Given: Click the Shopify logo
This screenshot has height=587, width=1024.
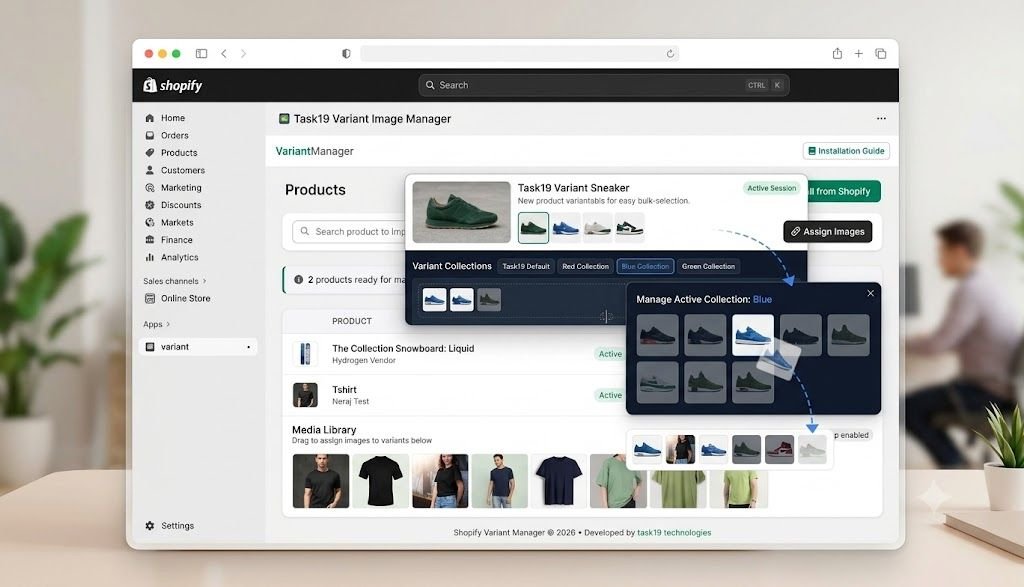Looking at the screenshot, I should (x=172, y=85).
